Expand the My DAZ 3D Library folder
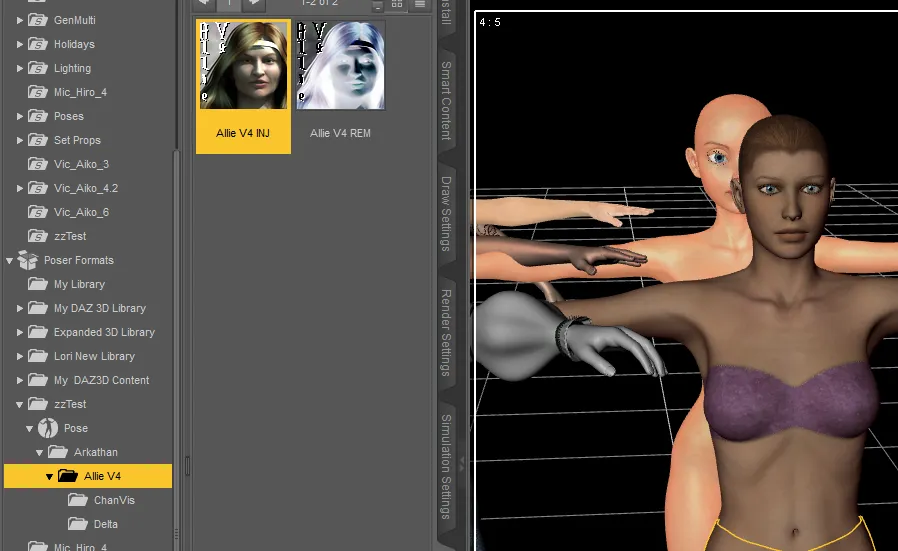This screenshot has height=551, width=898. (x=20, y=308)
